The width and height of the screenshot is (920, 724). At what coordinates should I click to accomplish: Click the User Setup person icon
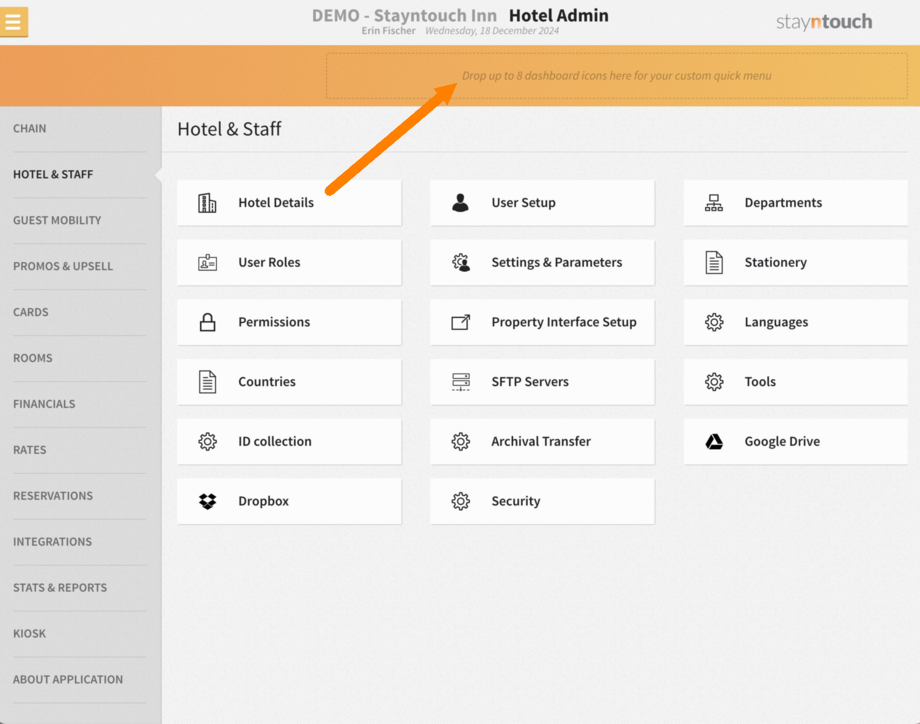(461, 203)
